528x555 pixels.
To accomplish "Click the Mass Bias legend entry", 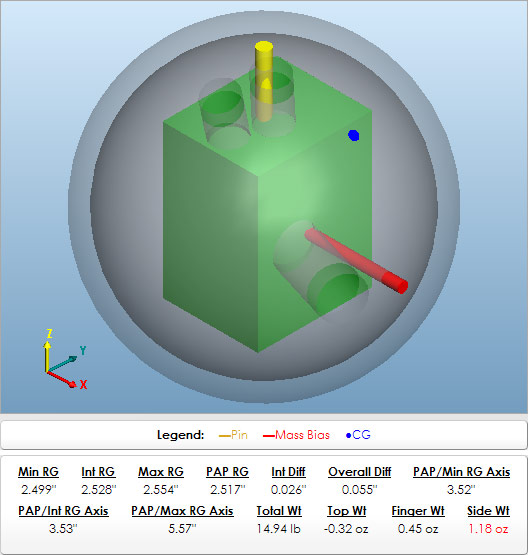I will pyautogui.click(x=296, y=435).
